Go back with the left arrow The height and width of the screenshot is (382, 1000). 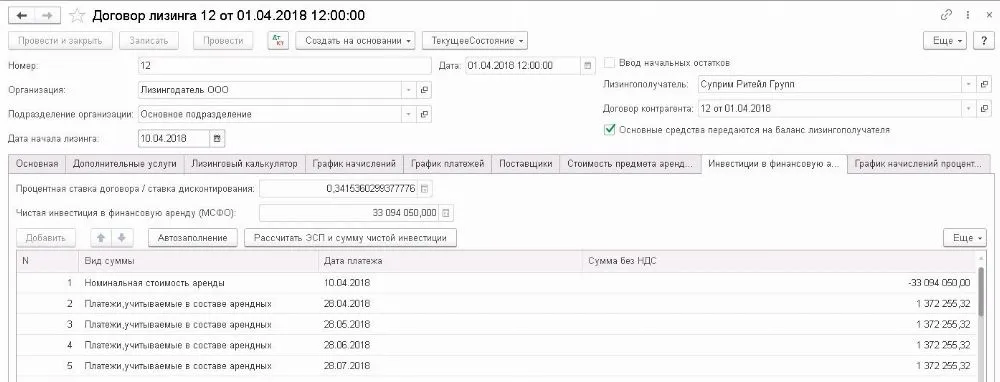tap(21, 15)
